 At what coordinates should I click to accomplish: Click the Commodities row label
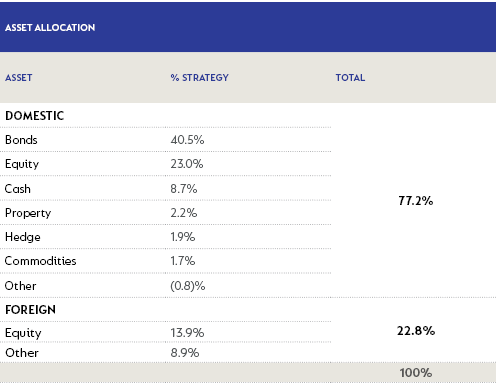tap(40, 261)
